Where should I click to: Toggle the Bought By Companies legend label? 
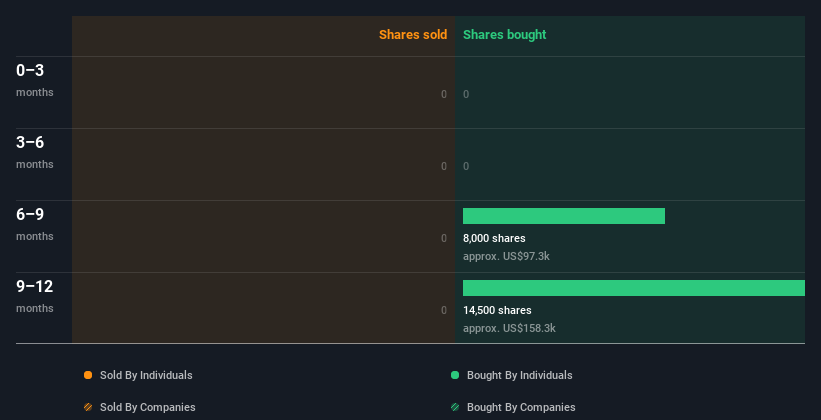(x=521, y=407)
